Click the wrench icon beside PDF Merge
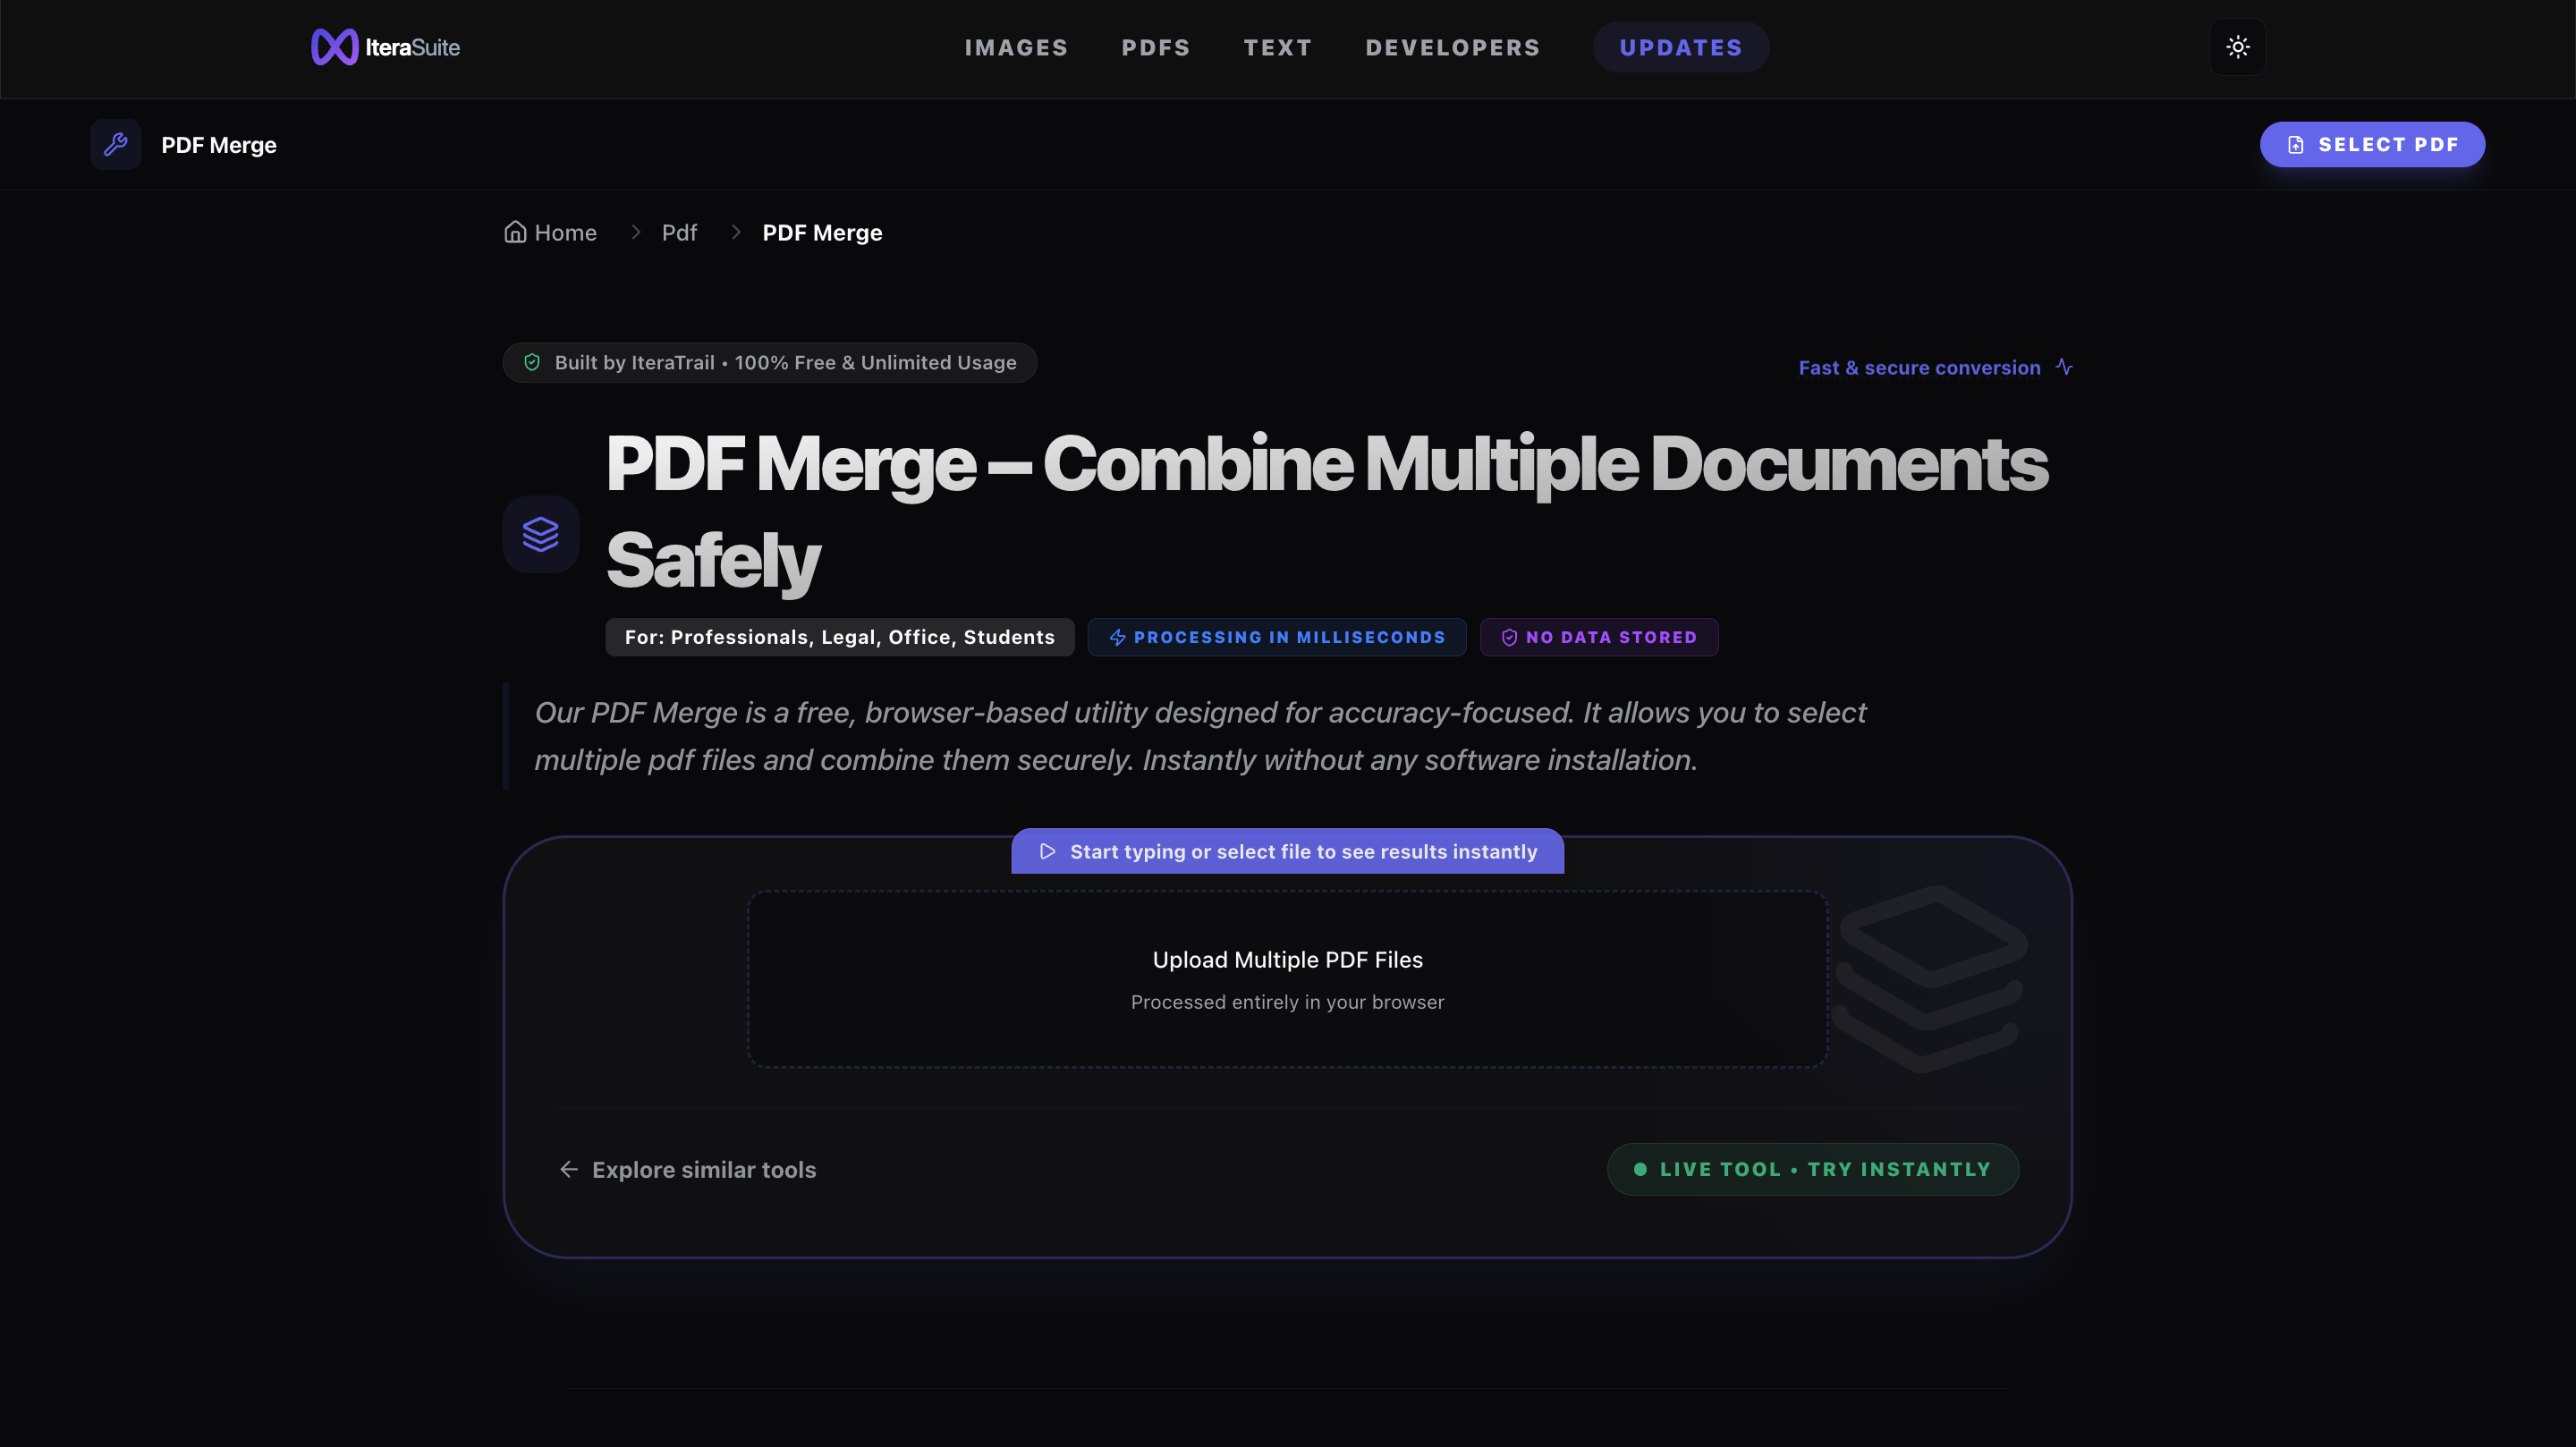This screenshot has width=2576, height=1447. (x=115, y=144)
